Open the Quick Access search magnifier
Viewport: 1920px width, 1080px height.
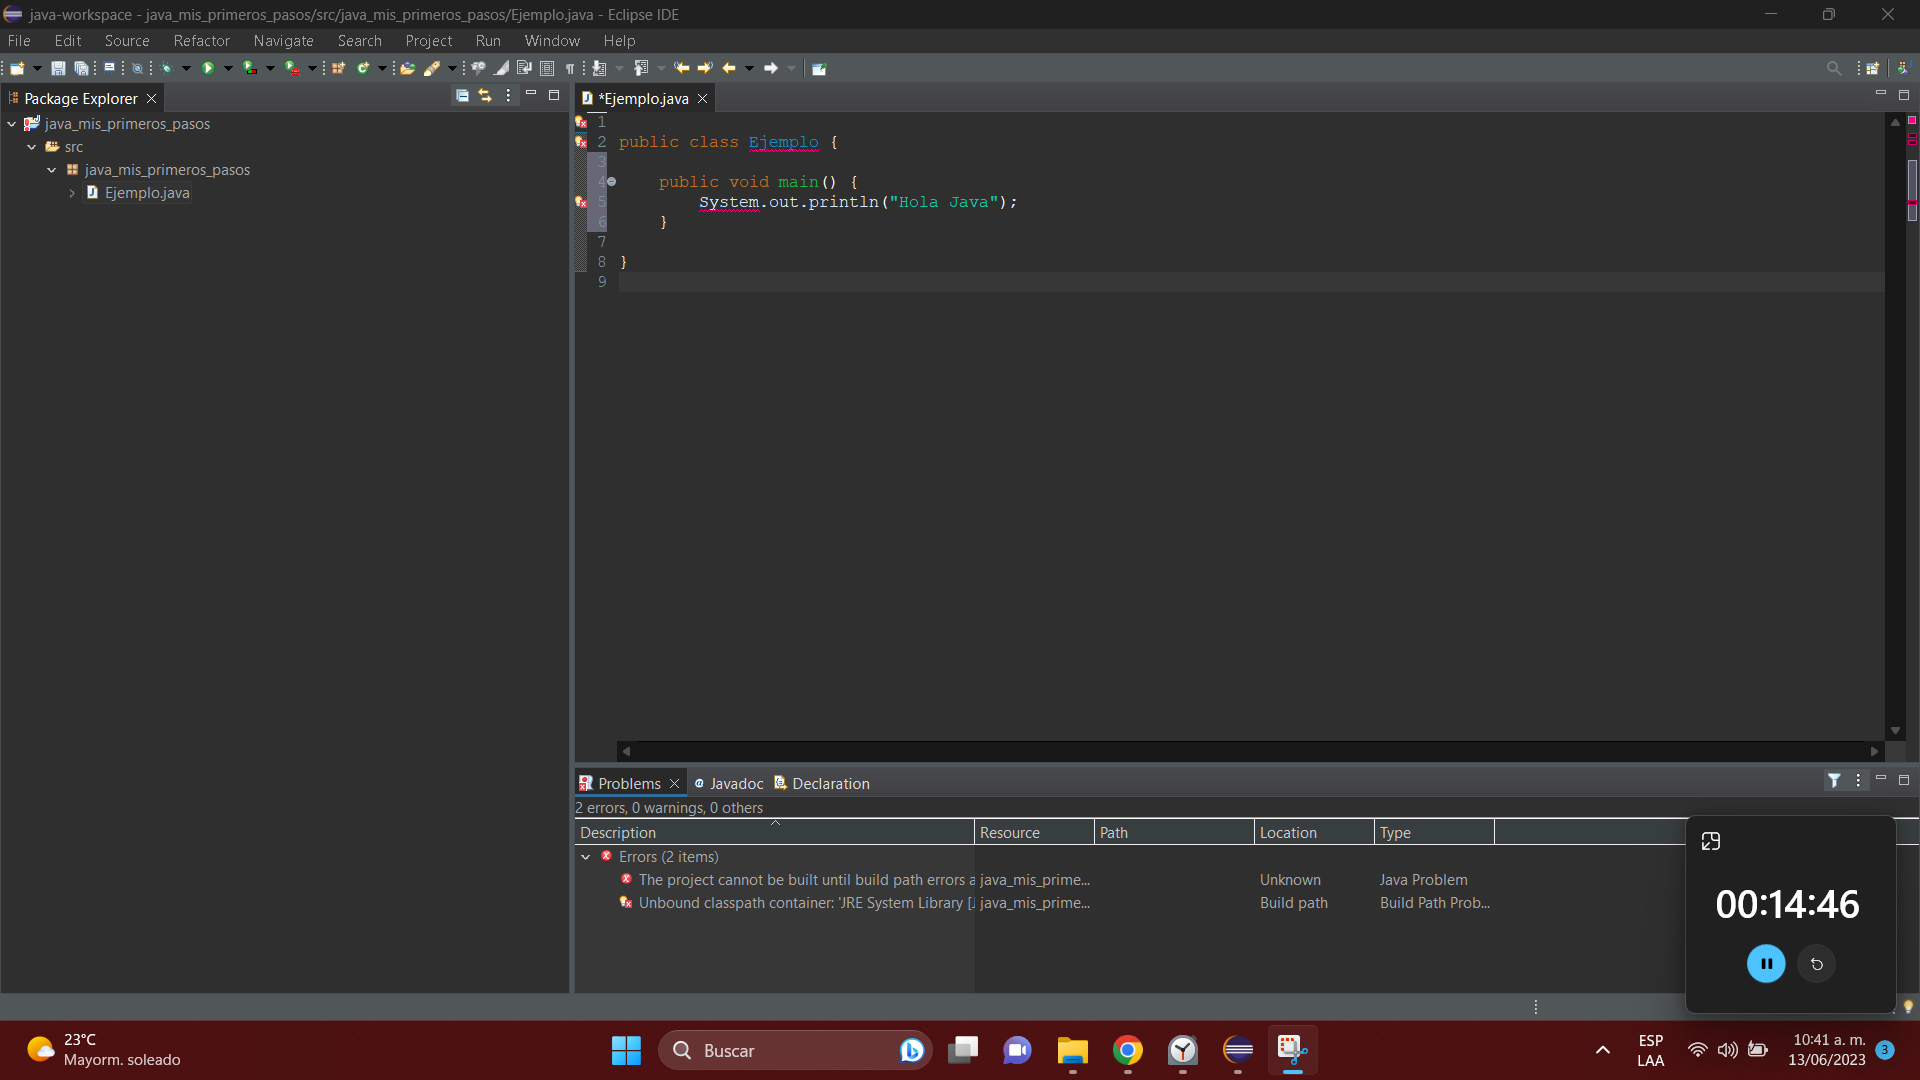point(1834,68)
